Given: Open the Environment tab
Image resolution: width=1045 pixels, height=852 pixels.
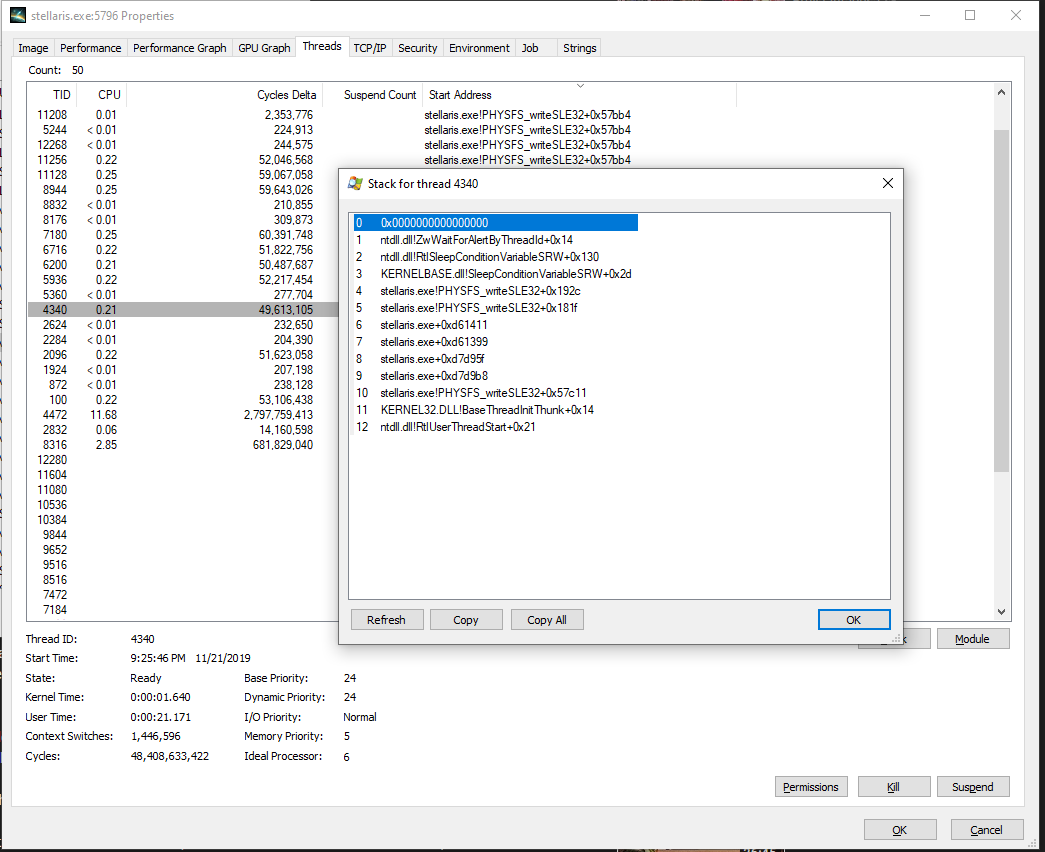Looking at the screenshot, I should pos(479,48).
